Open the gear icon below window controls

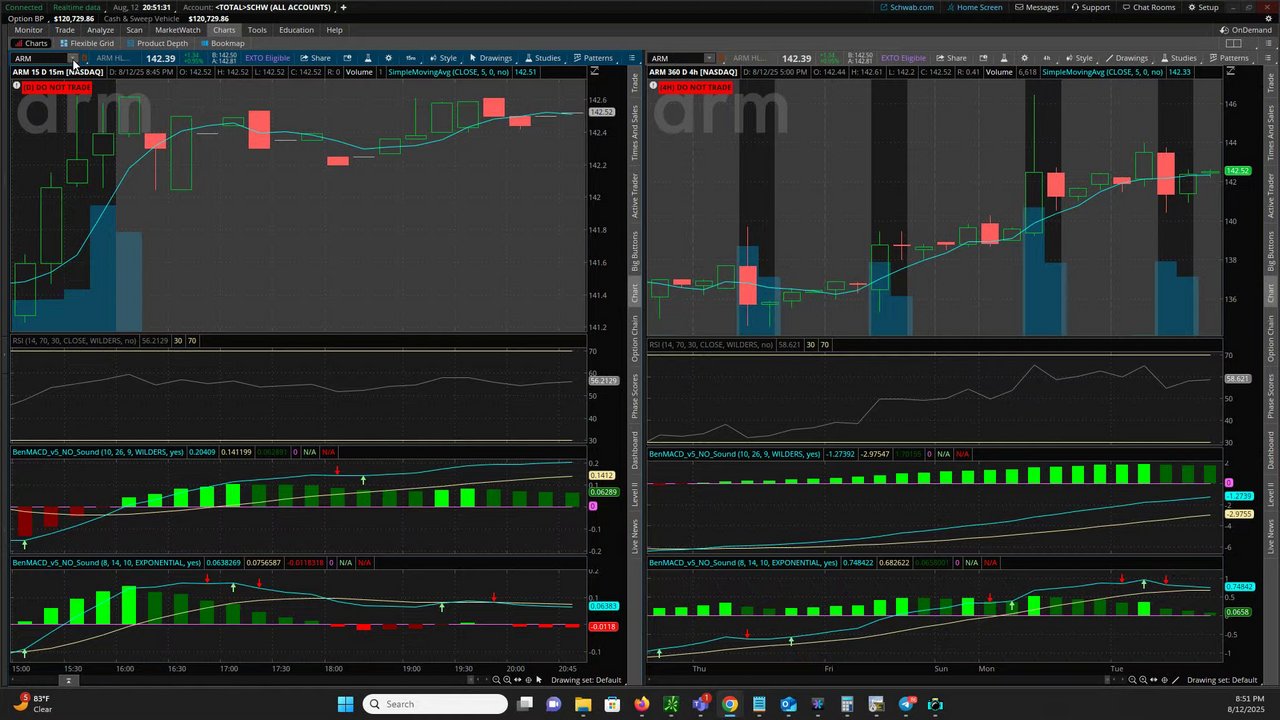click(x=1268, y=19)
